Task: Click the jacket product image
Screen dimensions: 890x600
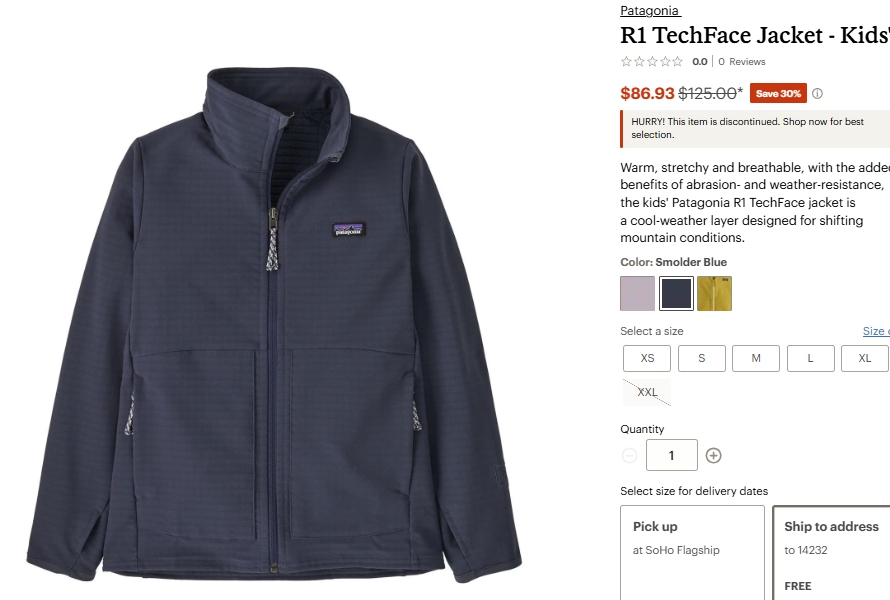Action: (x=274, y=324)
